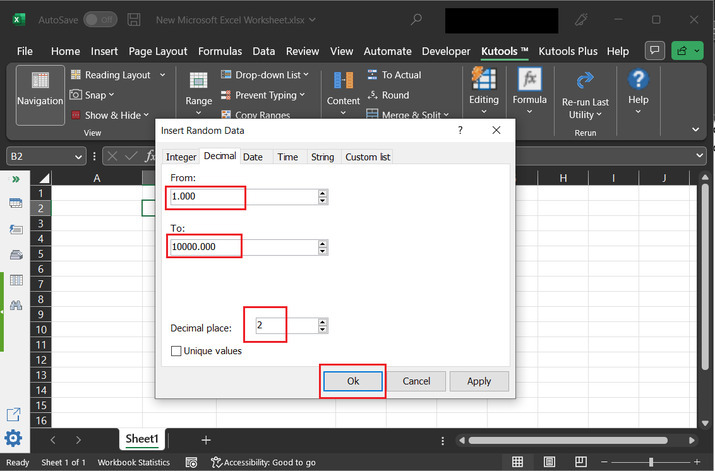Add a new sheet with plus button

[206, 440]
